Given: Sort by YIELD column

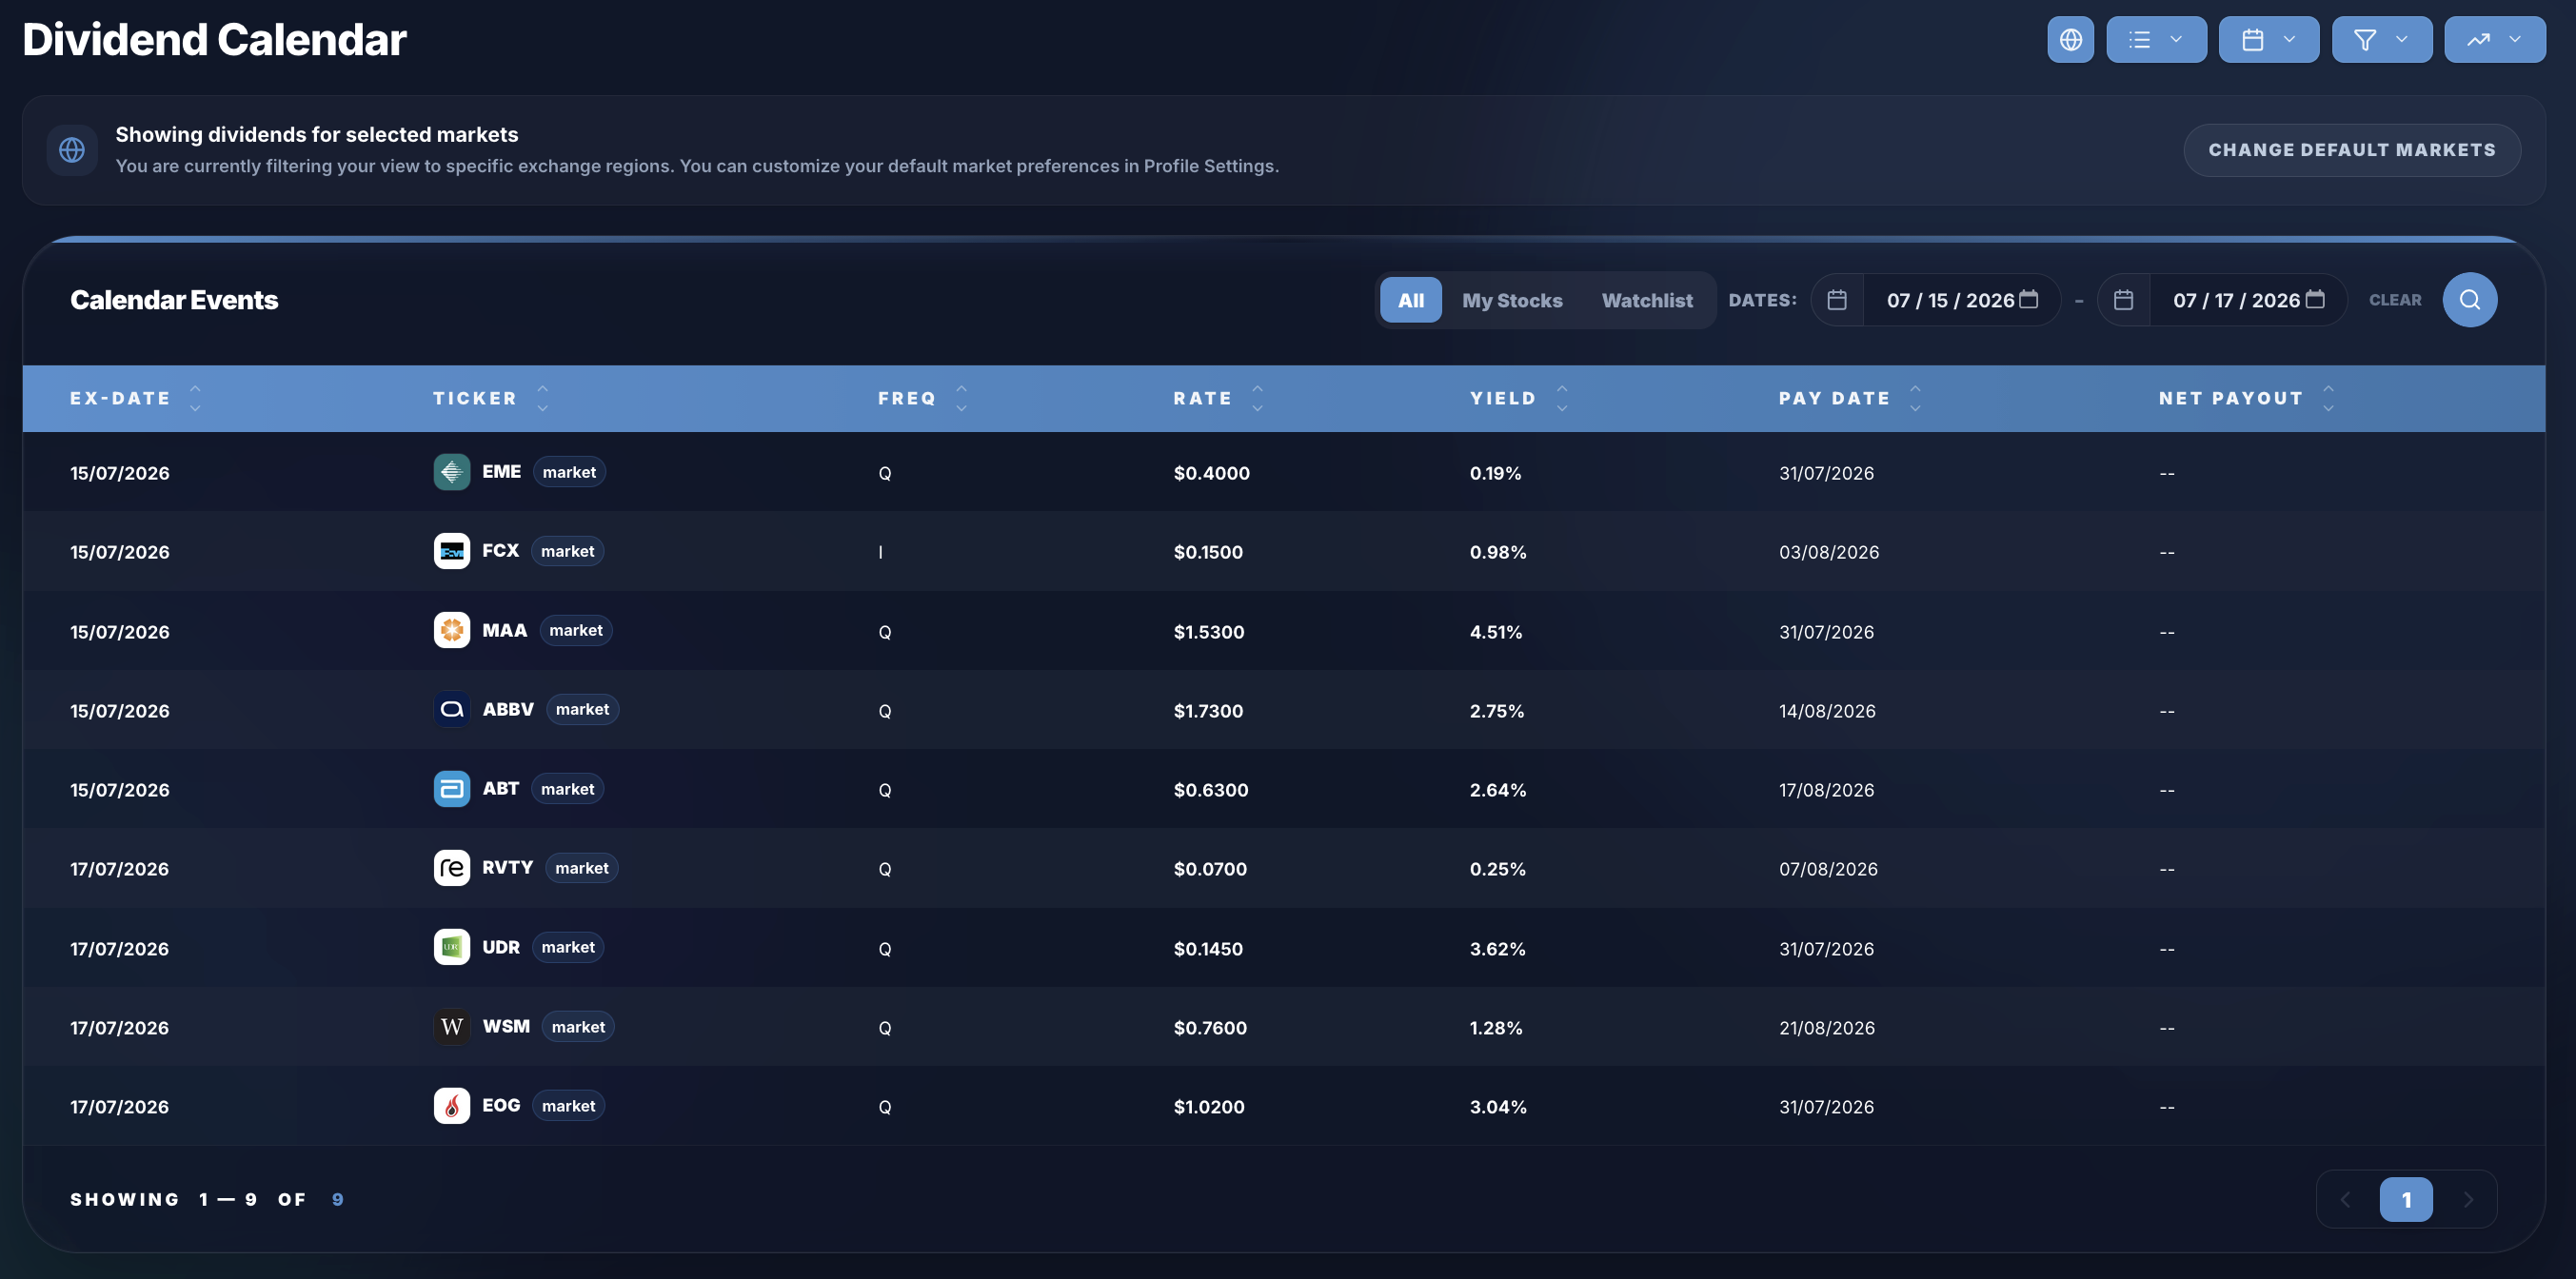Looking at the screenshot, I should (x=1518, y=398).
